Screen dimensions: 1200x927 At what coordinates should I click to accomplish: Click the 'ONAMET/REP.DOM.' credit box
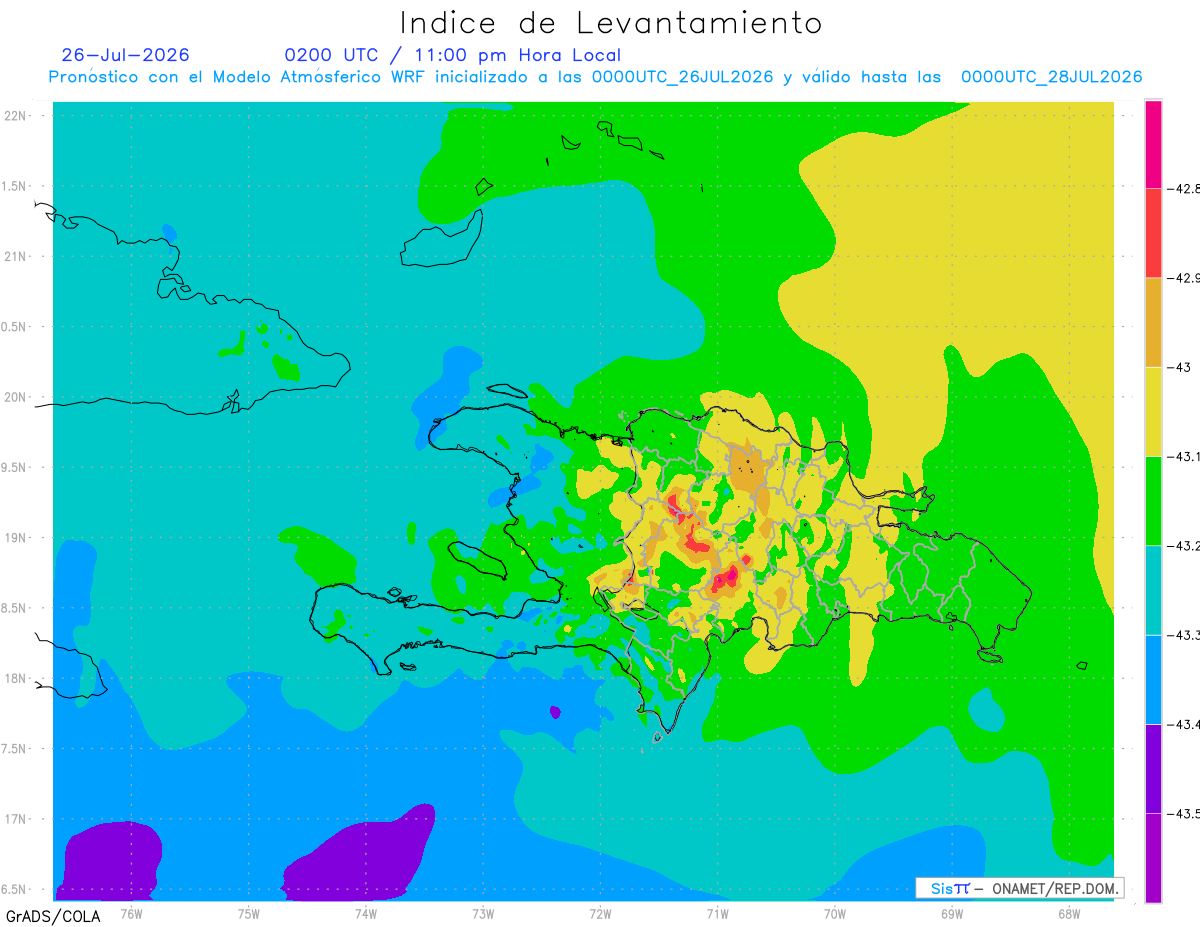pyautogui.click(x=1019, y=888)
